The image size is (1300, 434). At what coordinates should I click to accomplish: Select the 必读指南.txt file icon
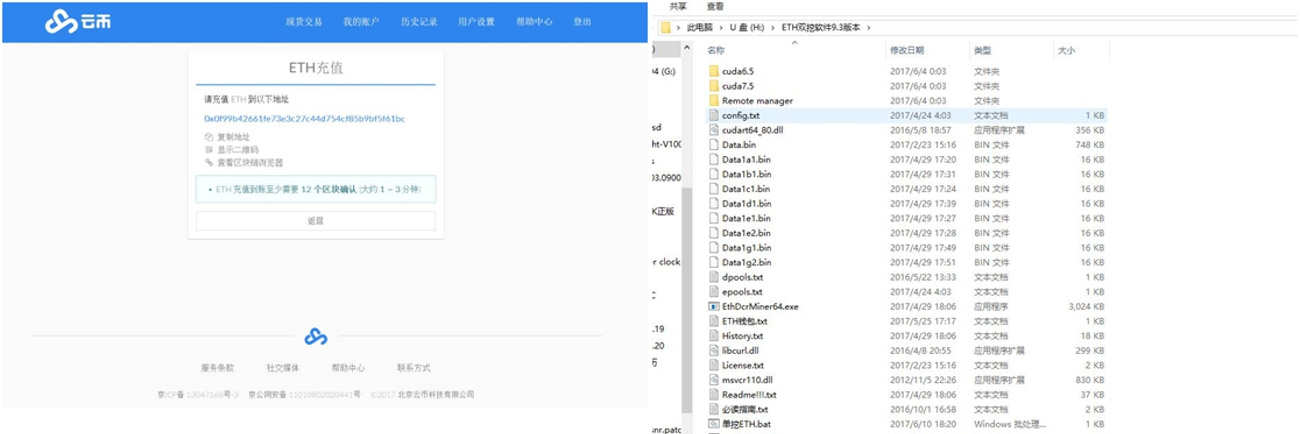coord(713,409)
